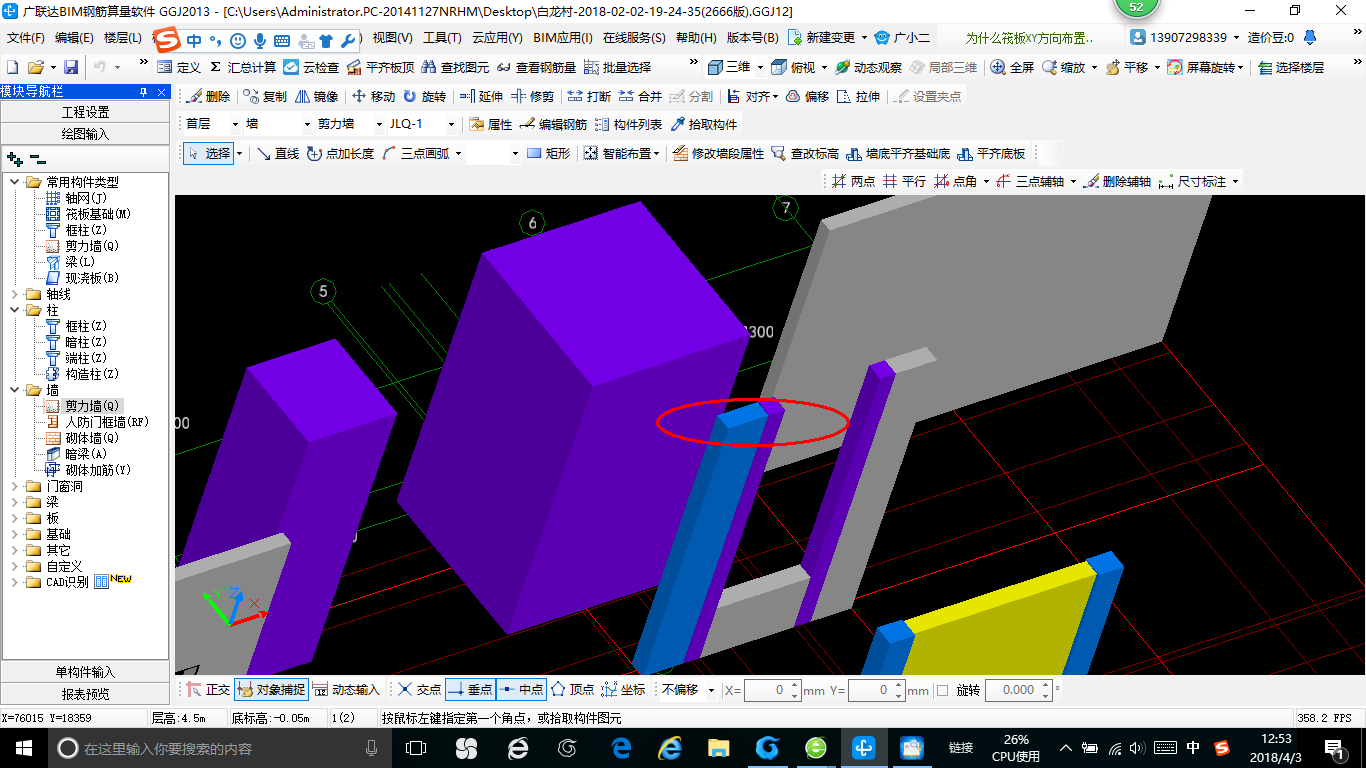Toggle 坐标 coordinate snap
The height and width of the screenshot is (768, 1366).
[624, 689]
